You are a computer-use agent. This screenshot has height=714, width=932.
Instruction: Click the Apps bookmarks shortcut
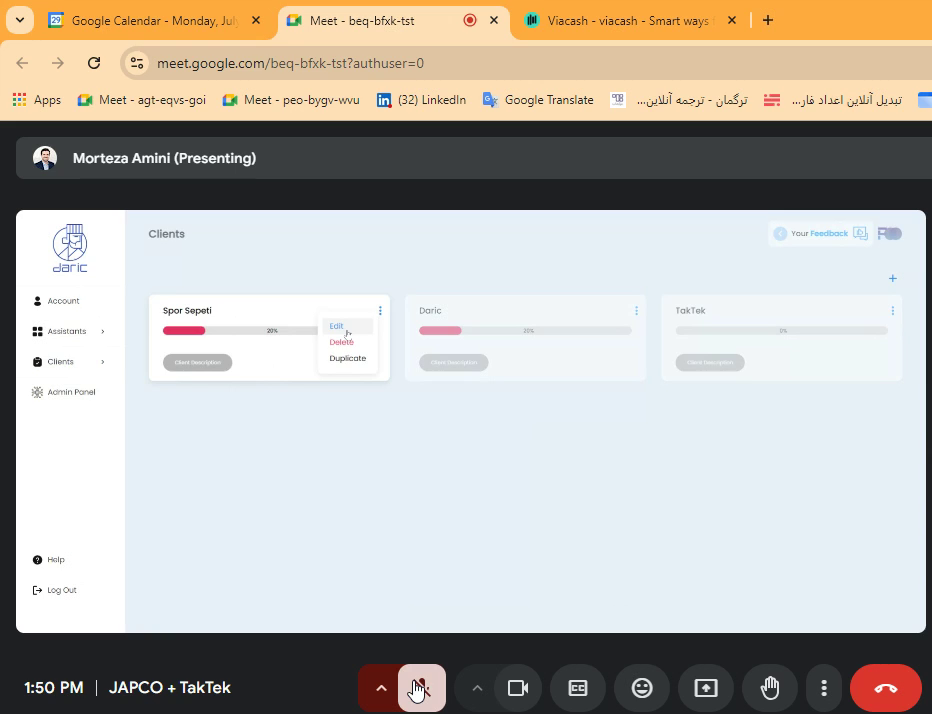pos(36,100)
